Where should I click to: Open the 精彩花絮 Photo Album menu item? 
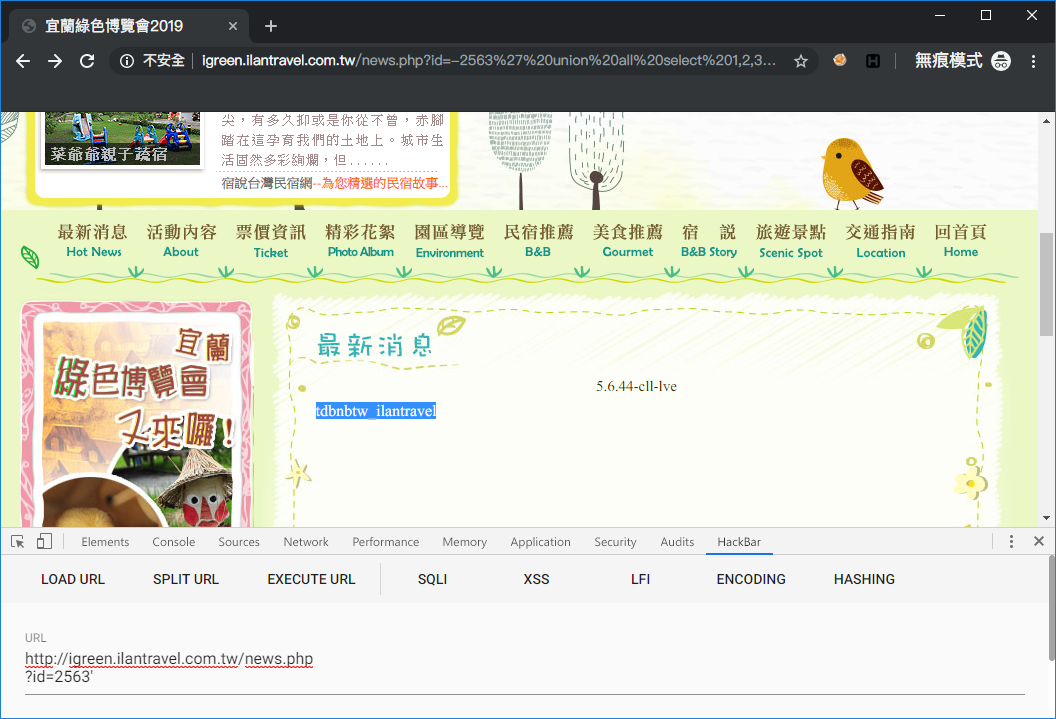pos(360,241)
